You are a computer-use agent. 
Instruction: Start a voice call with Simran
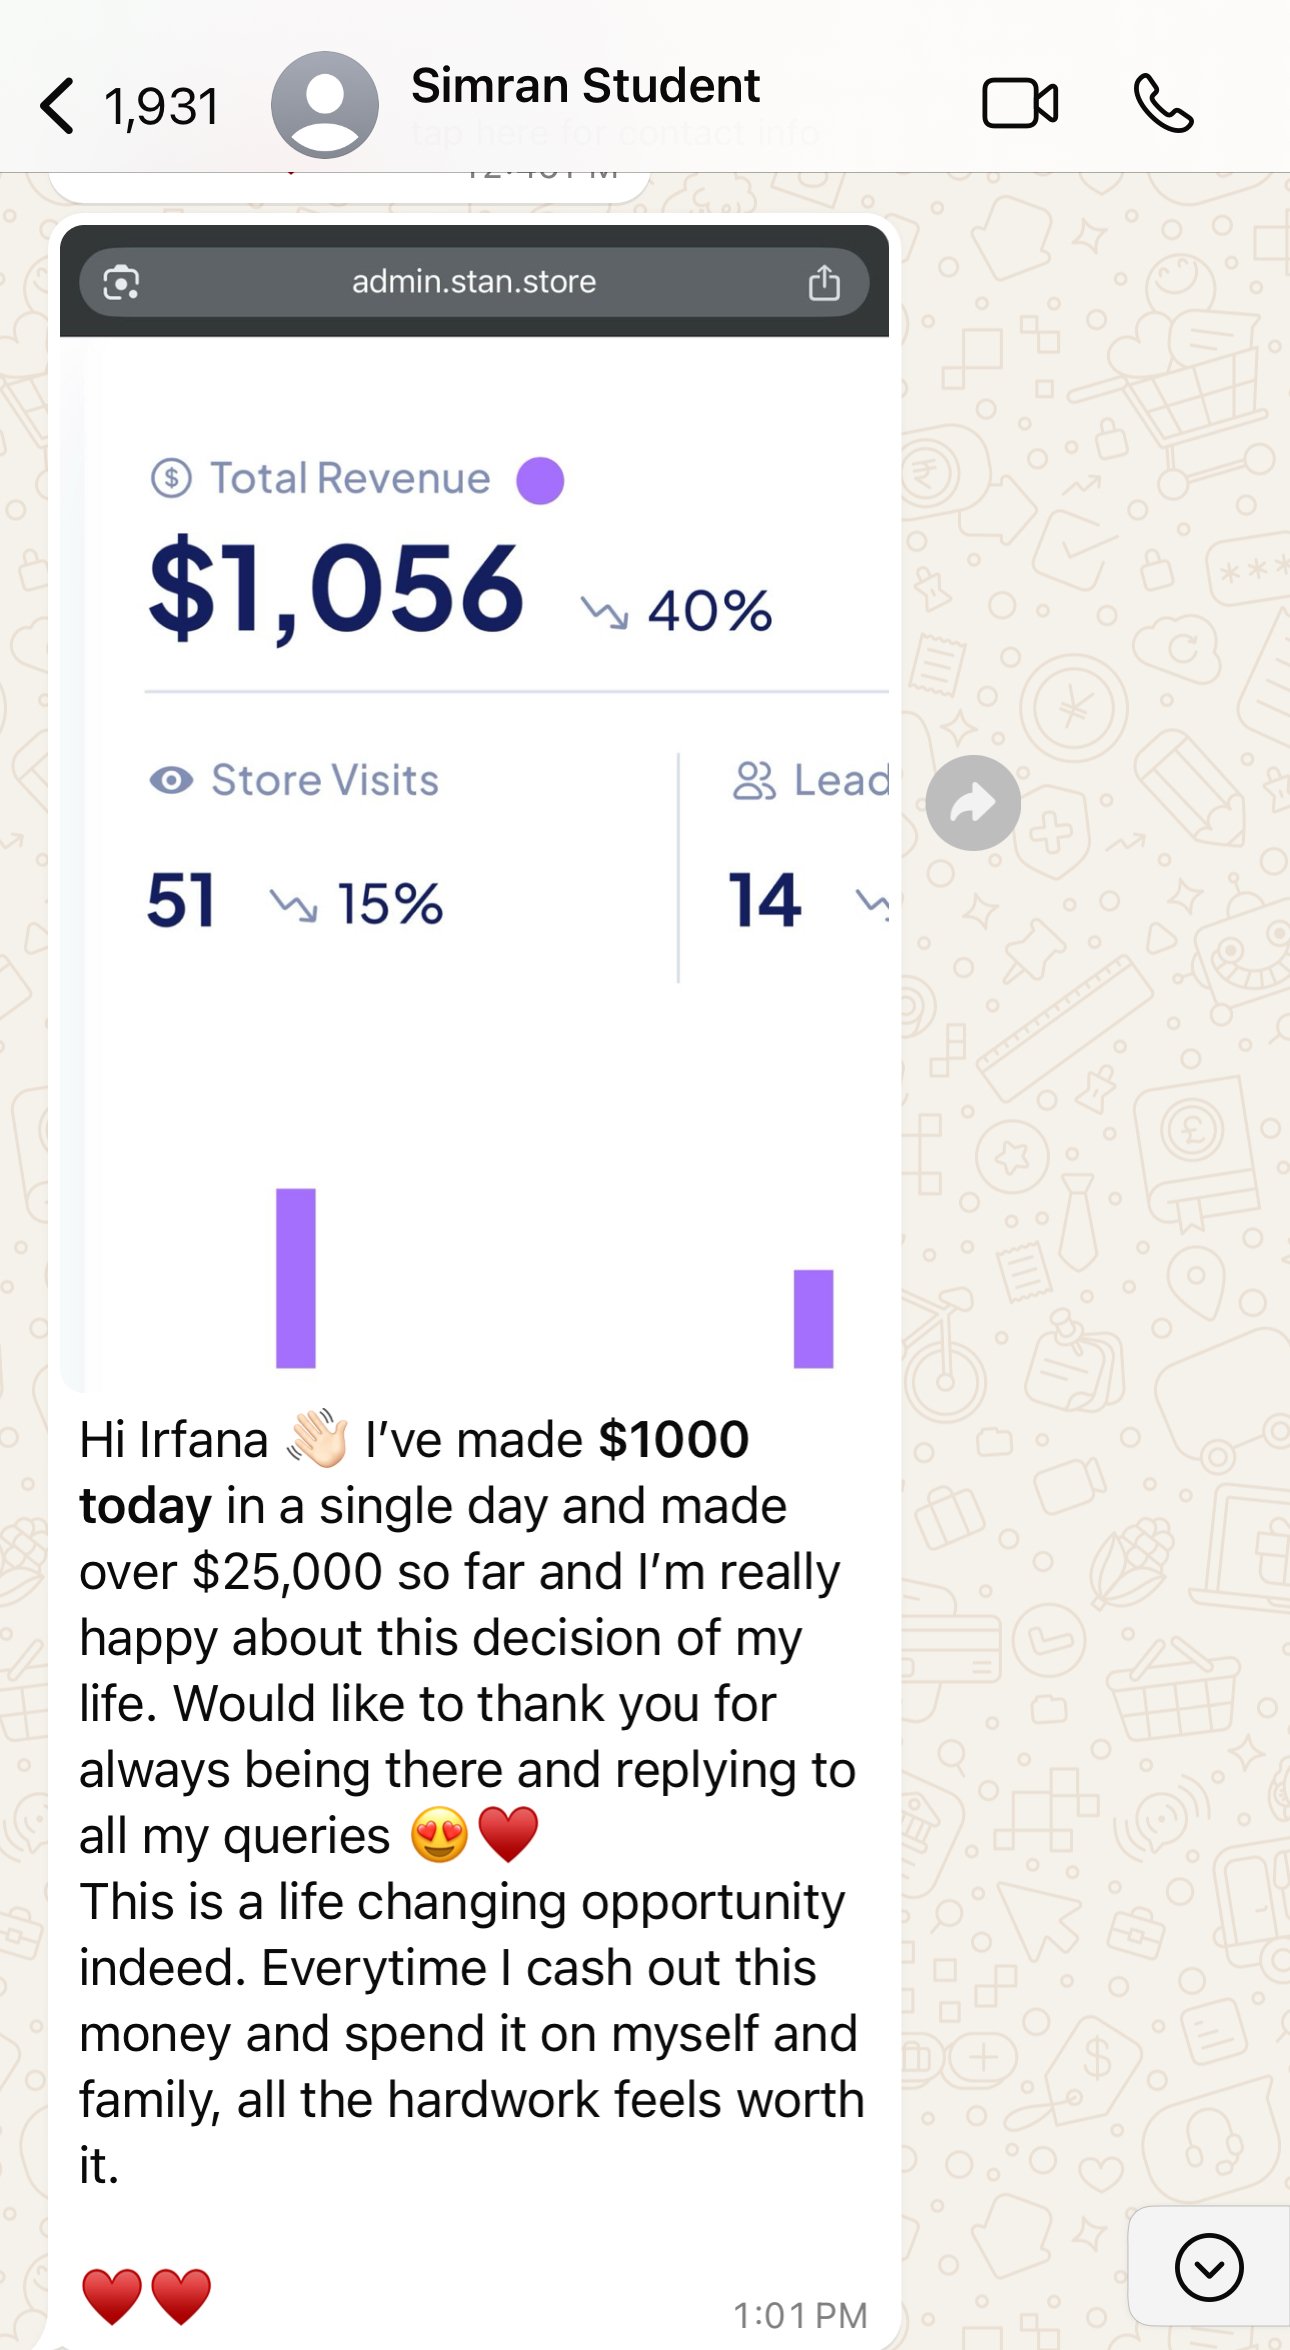(1163, 103)
